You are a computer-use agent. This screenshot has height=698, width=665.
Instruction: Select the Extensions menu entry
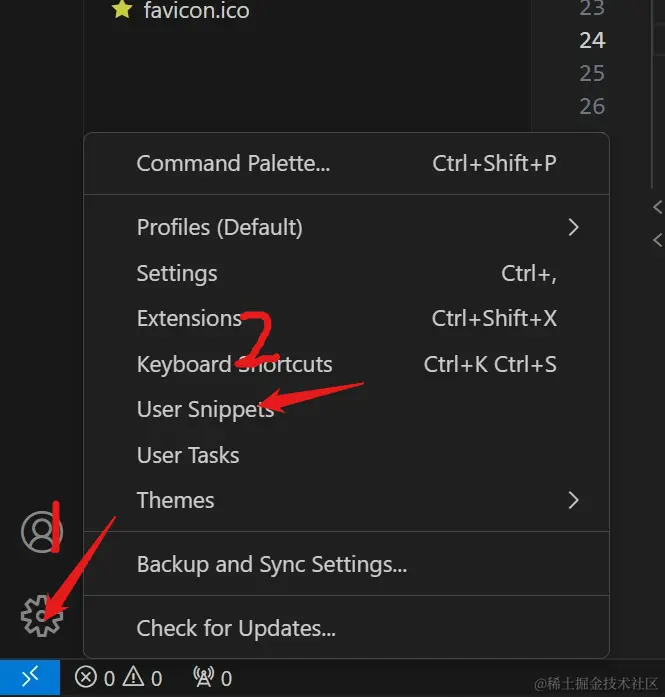point(189,319)
